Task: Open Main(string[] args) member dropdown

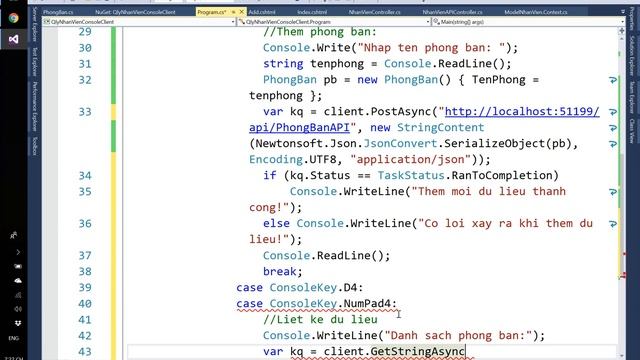Action: pyautogui.click(x=528, y=22)
